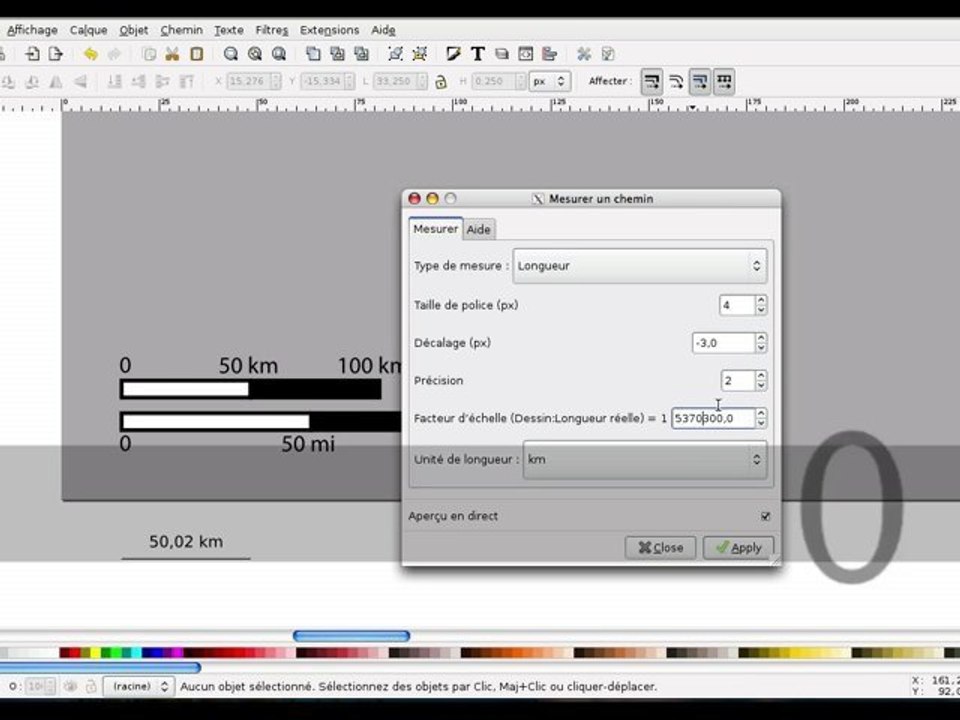Click the Import icon in toolbar
The height and width of the screenshot is (720, 960).
click(32, 54)
